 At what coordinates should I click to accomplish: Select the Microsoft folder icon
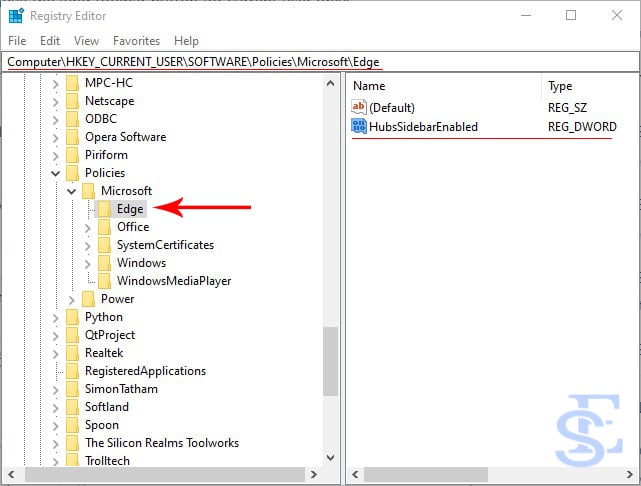coord(88,191)
